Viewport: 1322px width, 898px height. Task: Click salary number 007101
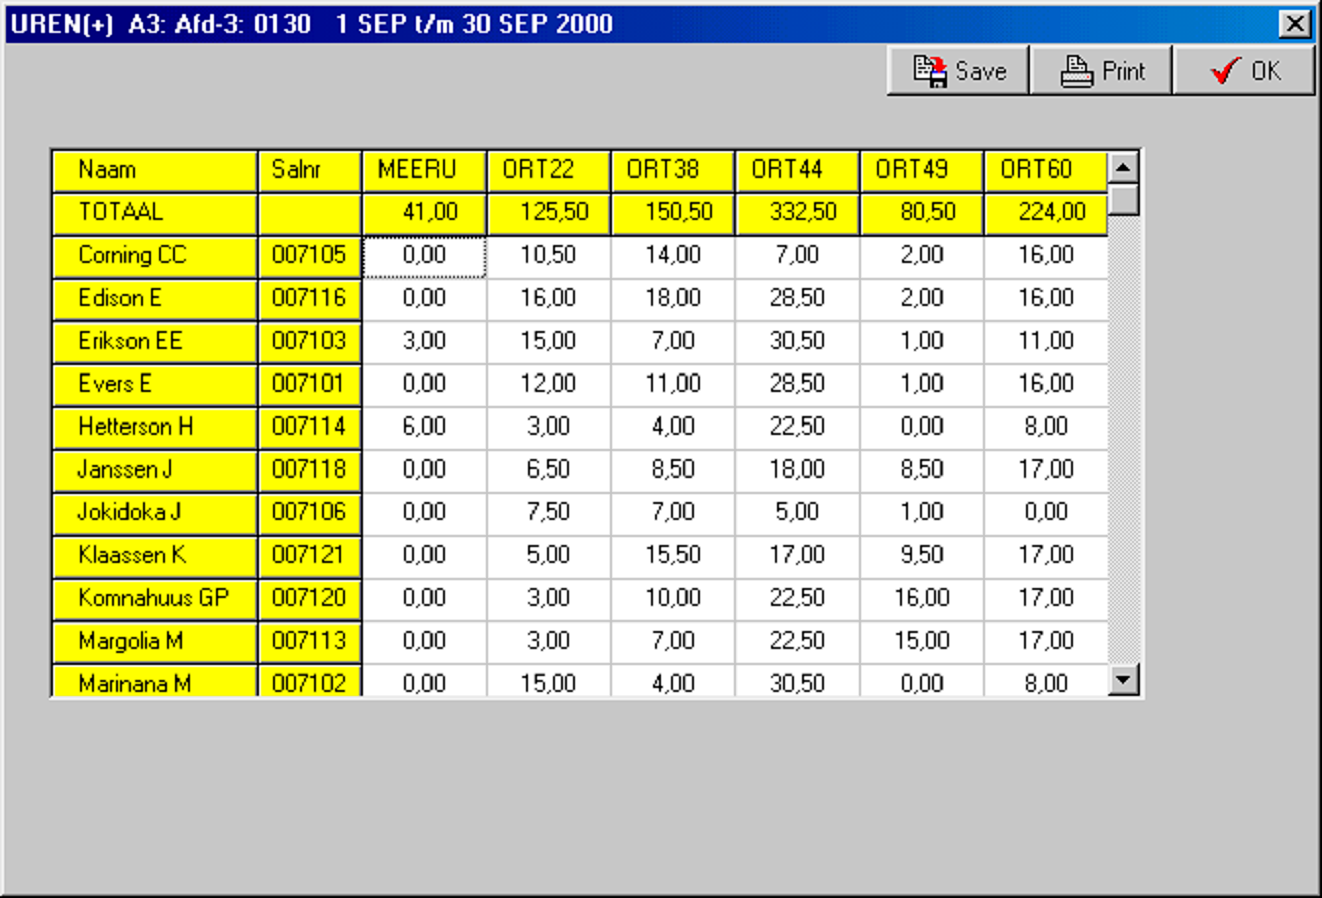(x=310, y=385)
